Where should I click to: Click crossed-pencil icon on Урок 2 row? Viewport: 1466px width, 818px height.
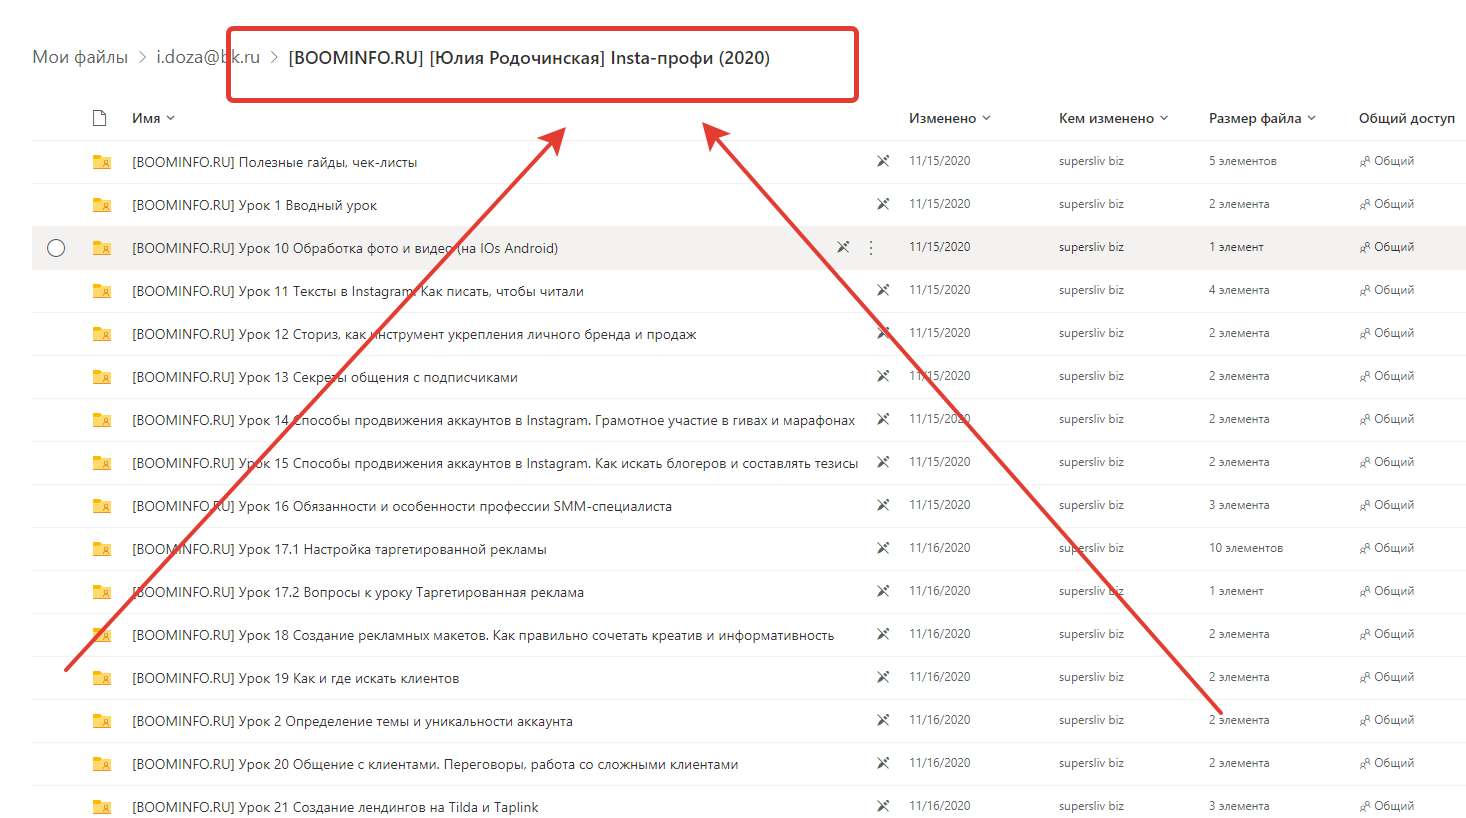[883, 720]
